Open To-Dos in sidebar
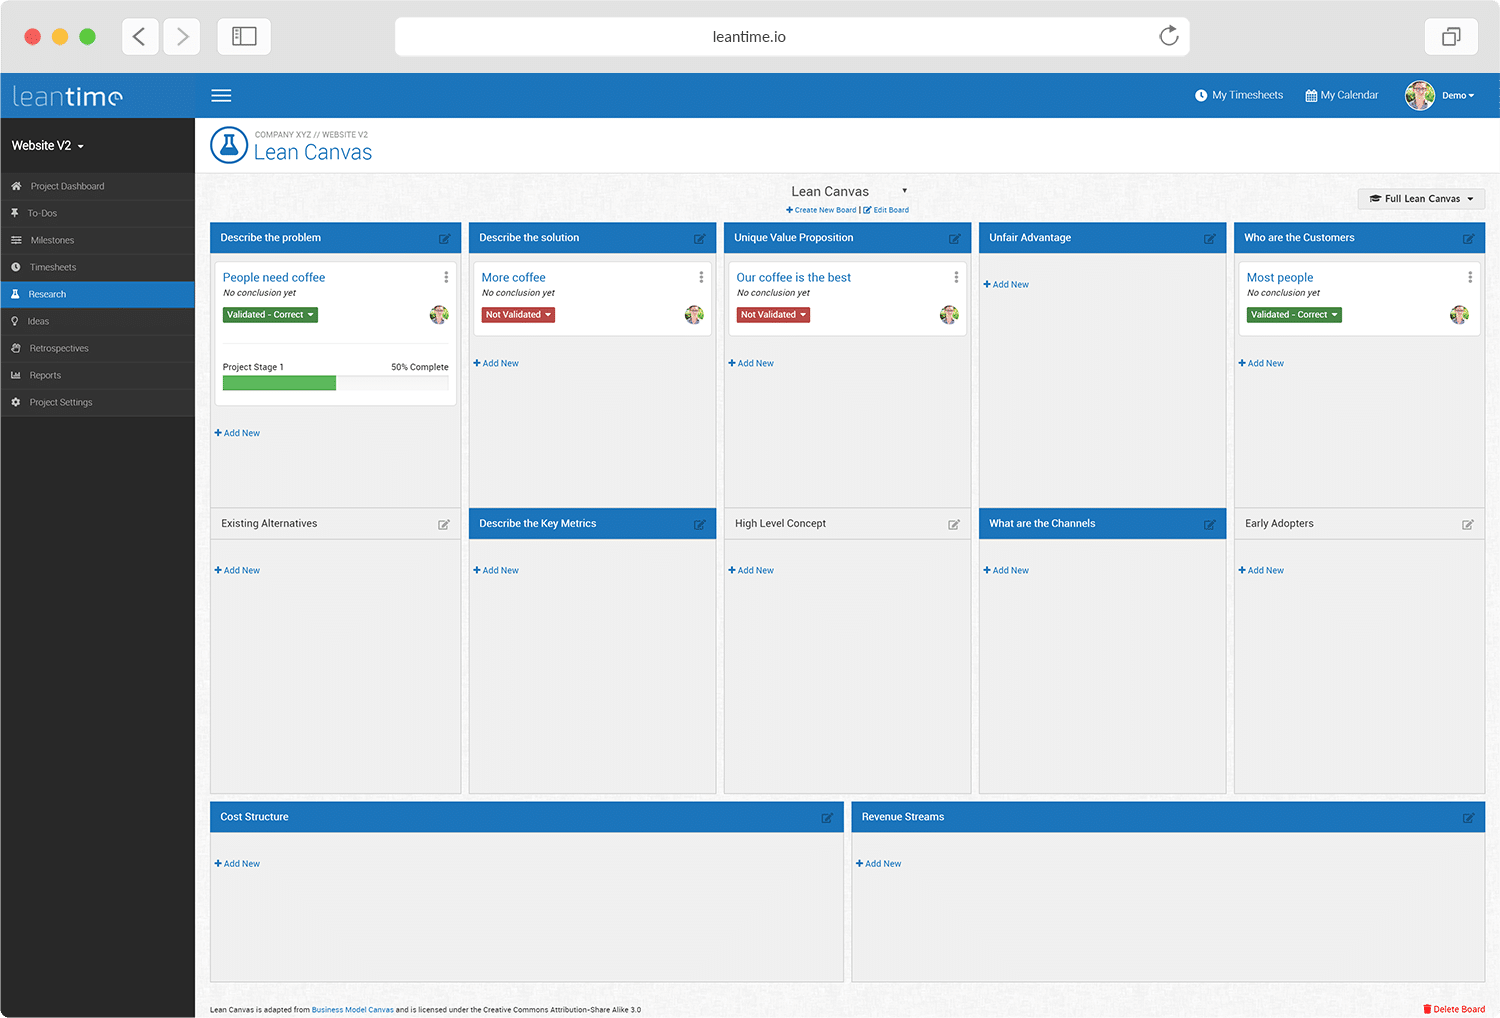Image resolution: width=1500 pixels, height=1018 pixels. click(x=97, y=213)
